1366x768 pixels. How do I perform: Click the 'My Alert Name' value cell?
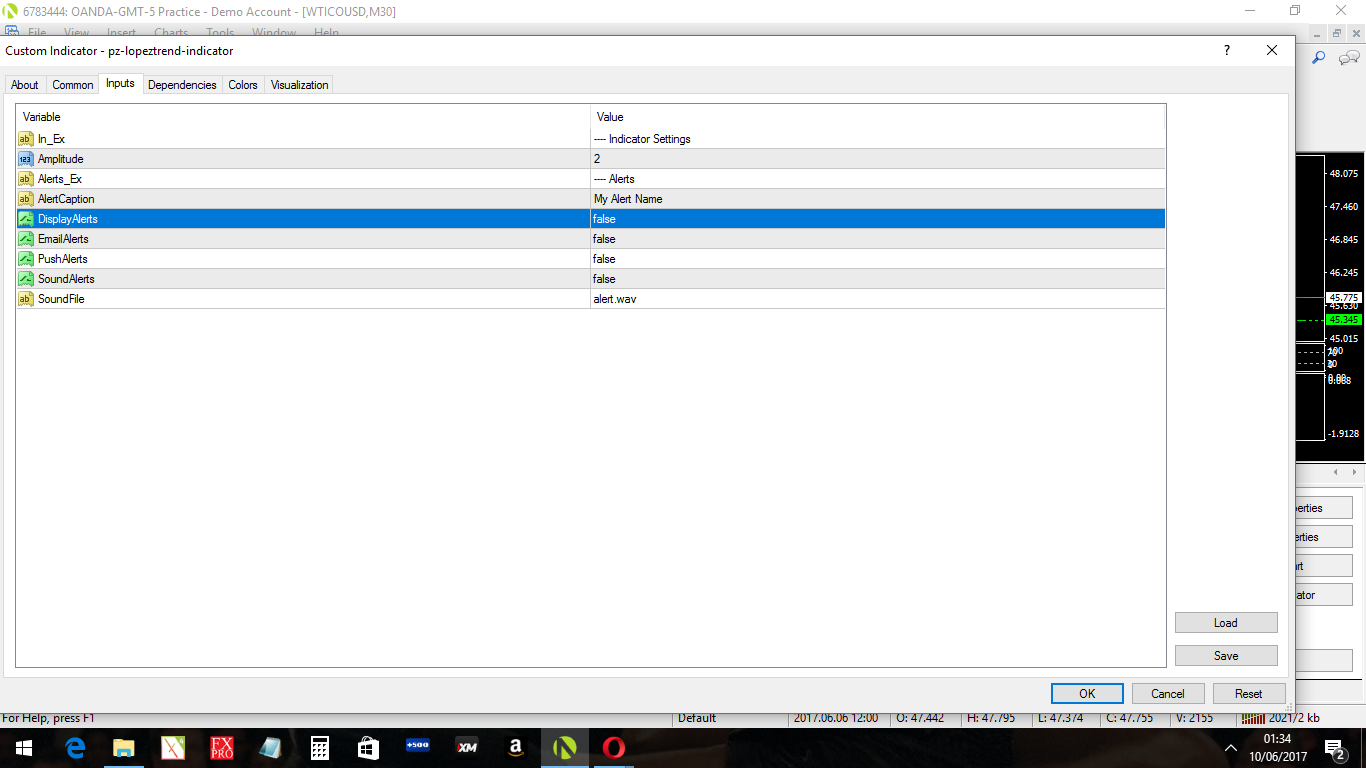878,199
